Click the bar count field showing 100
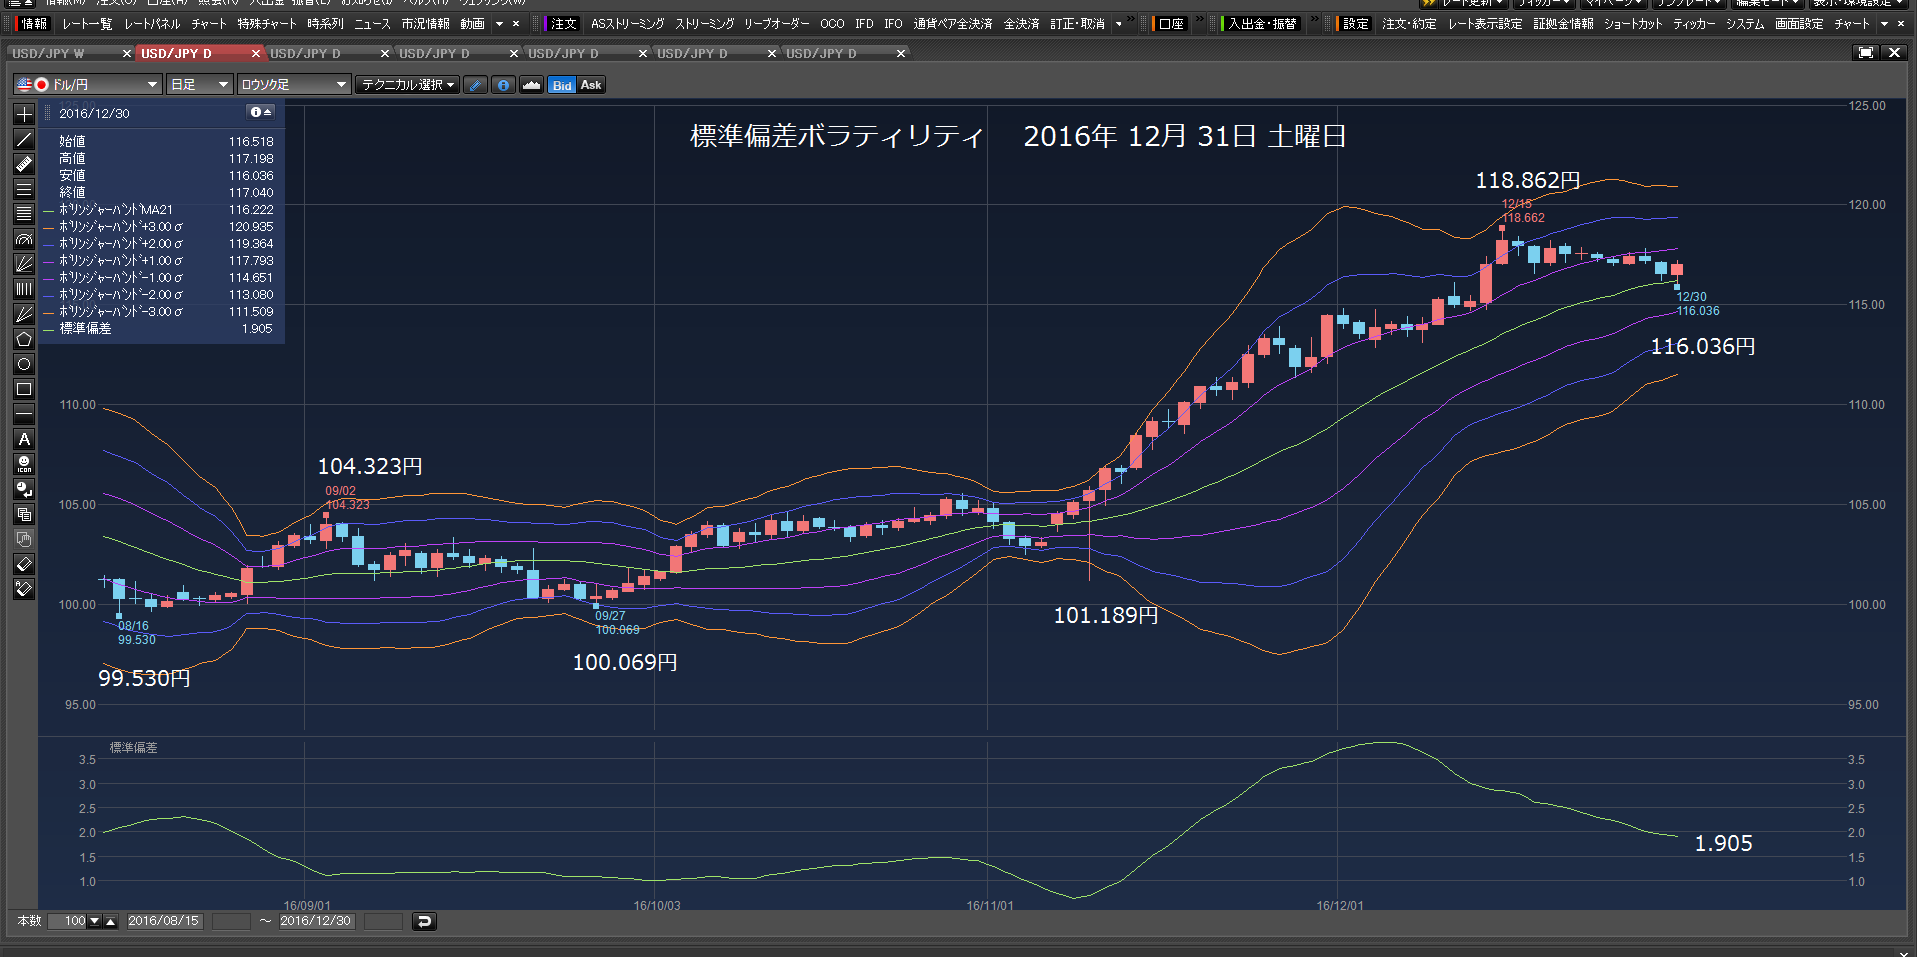The width and height of the screenshot is (1917, 957). [68, 921]
